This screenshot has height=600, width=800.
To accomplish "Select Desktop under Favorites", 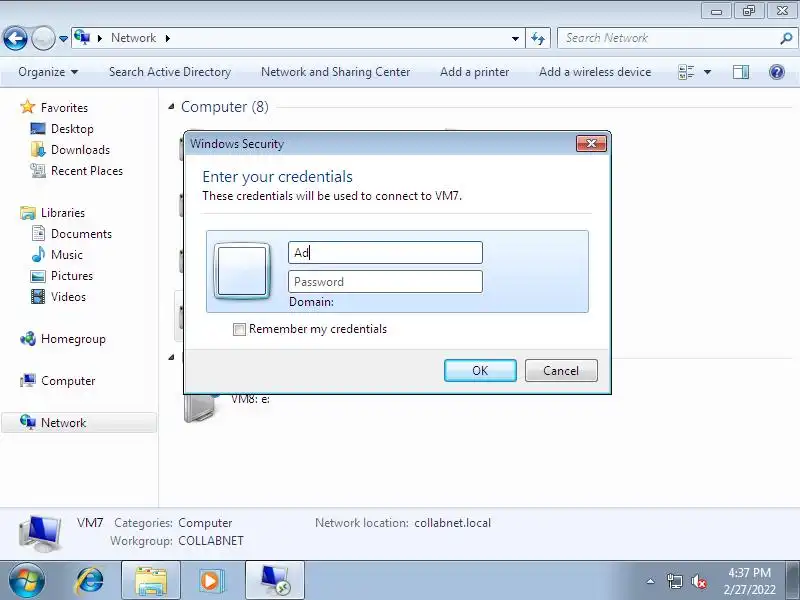I will pos(62,129).
